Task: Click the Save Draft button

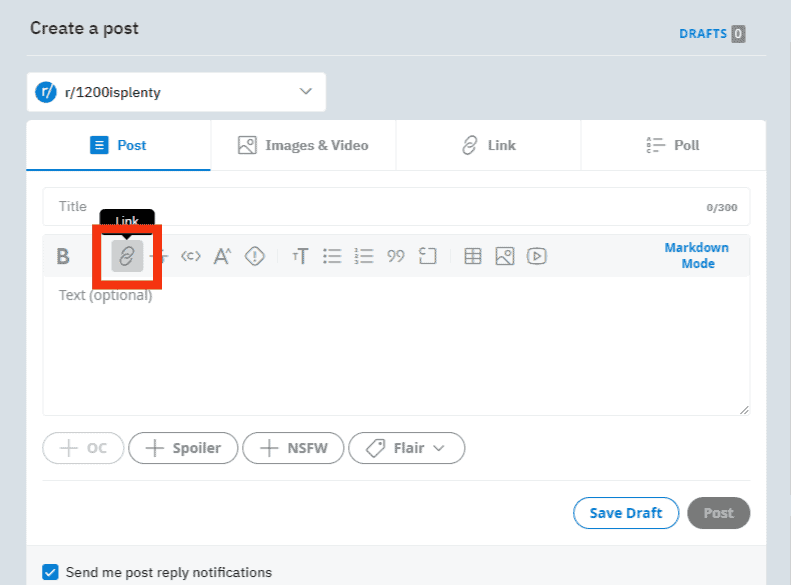Action: point(626,513)
